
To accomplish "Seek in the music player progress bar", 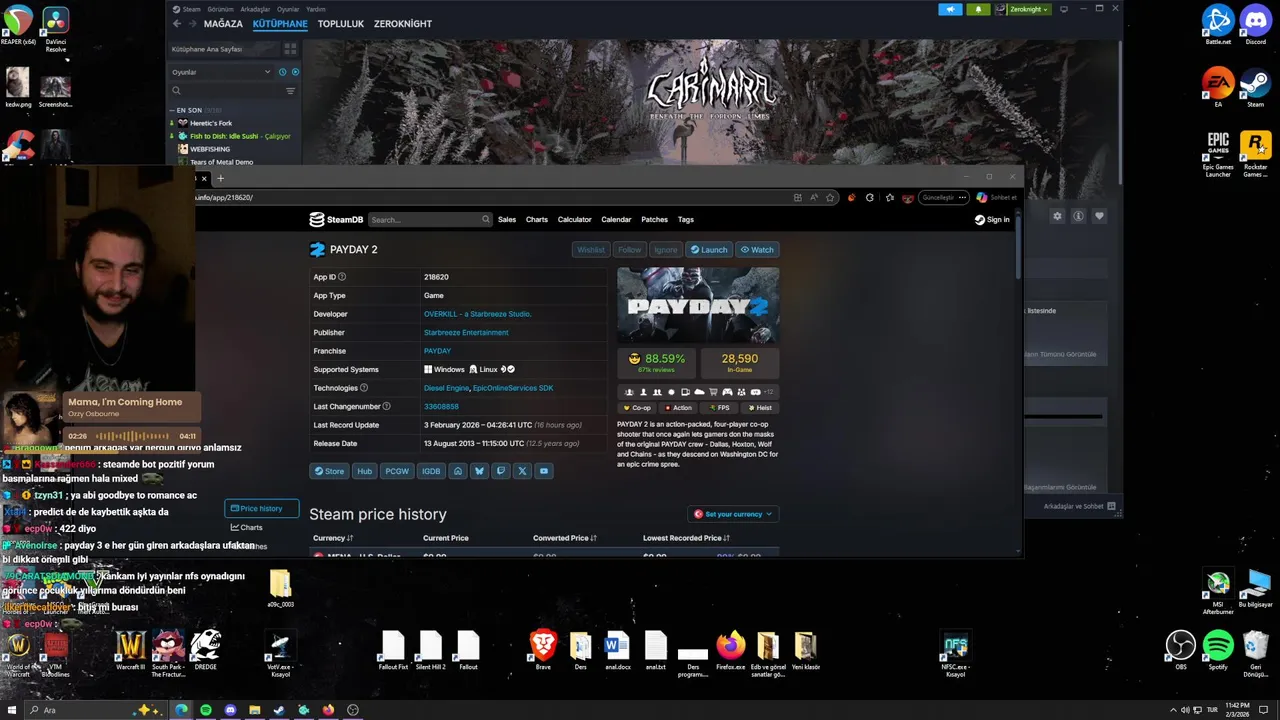I will (132, 436).
